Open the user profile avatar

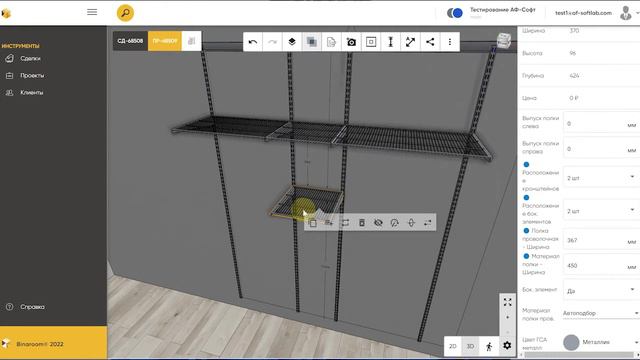click(626, 13)
